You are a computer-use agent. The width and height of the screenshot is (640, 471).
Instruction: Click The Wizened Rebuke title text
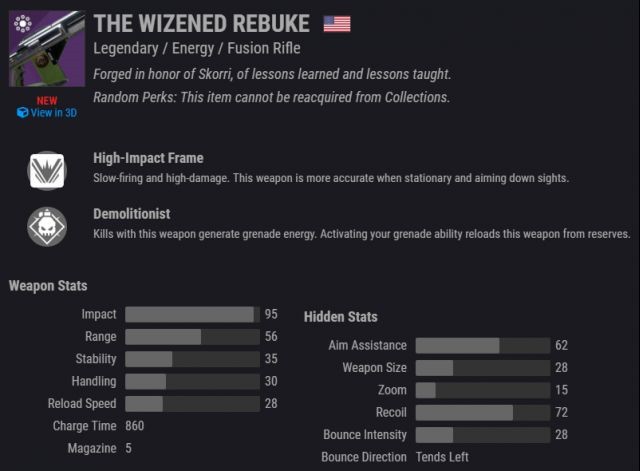click(202, 23)
